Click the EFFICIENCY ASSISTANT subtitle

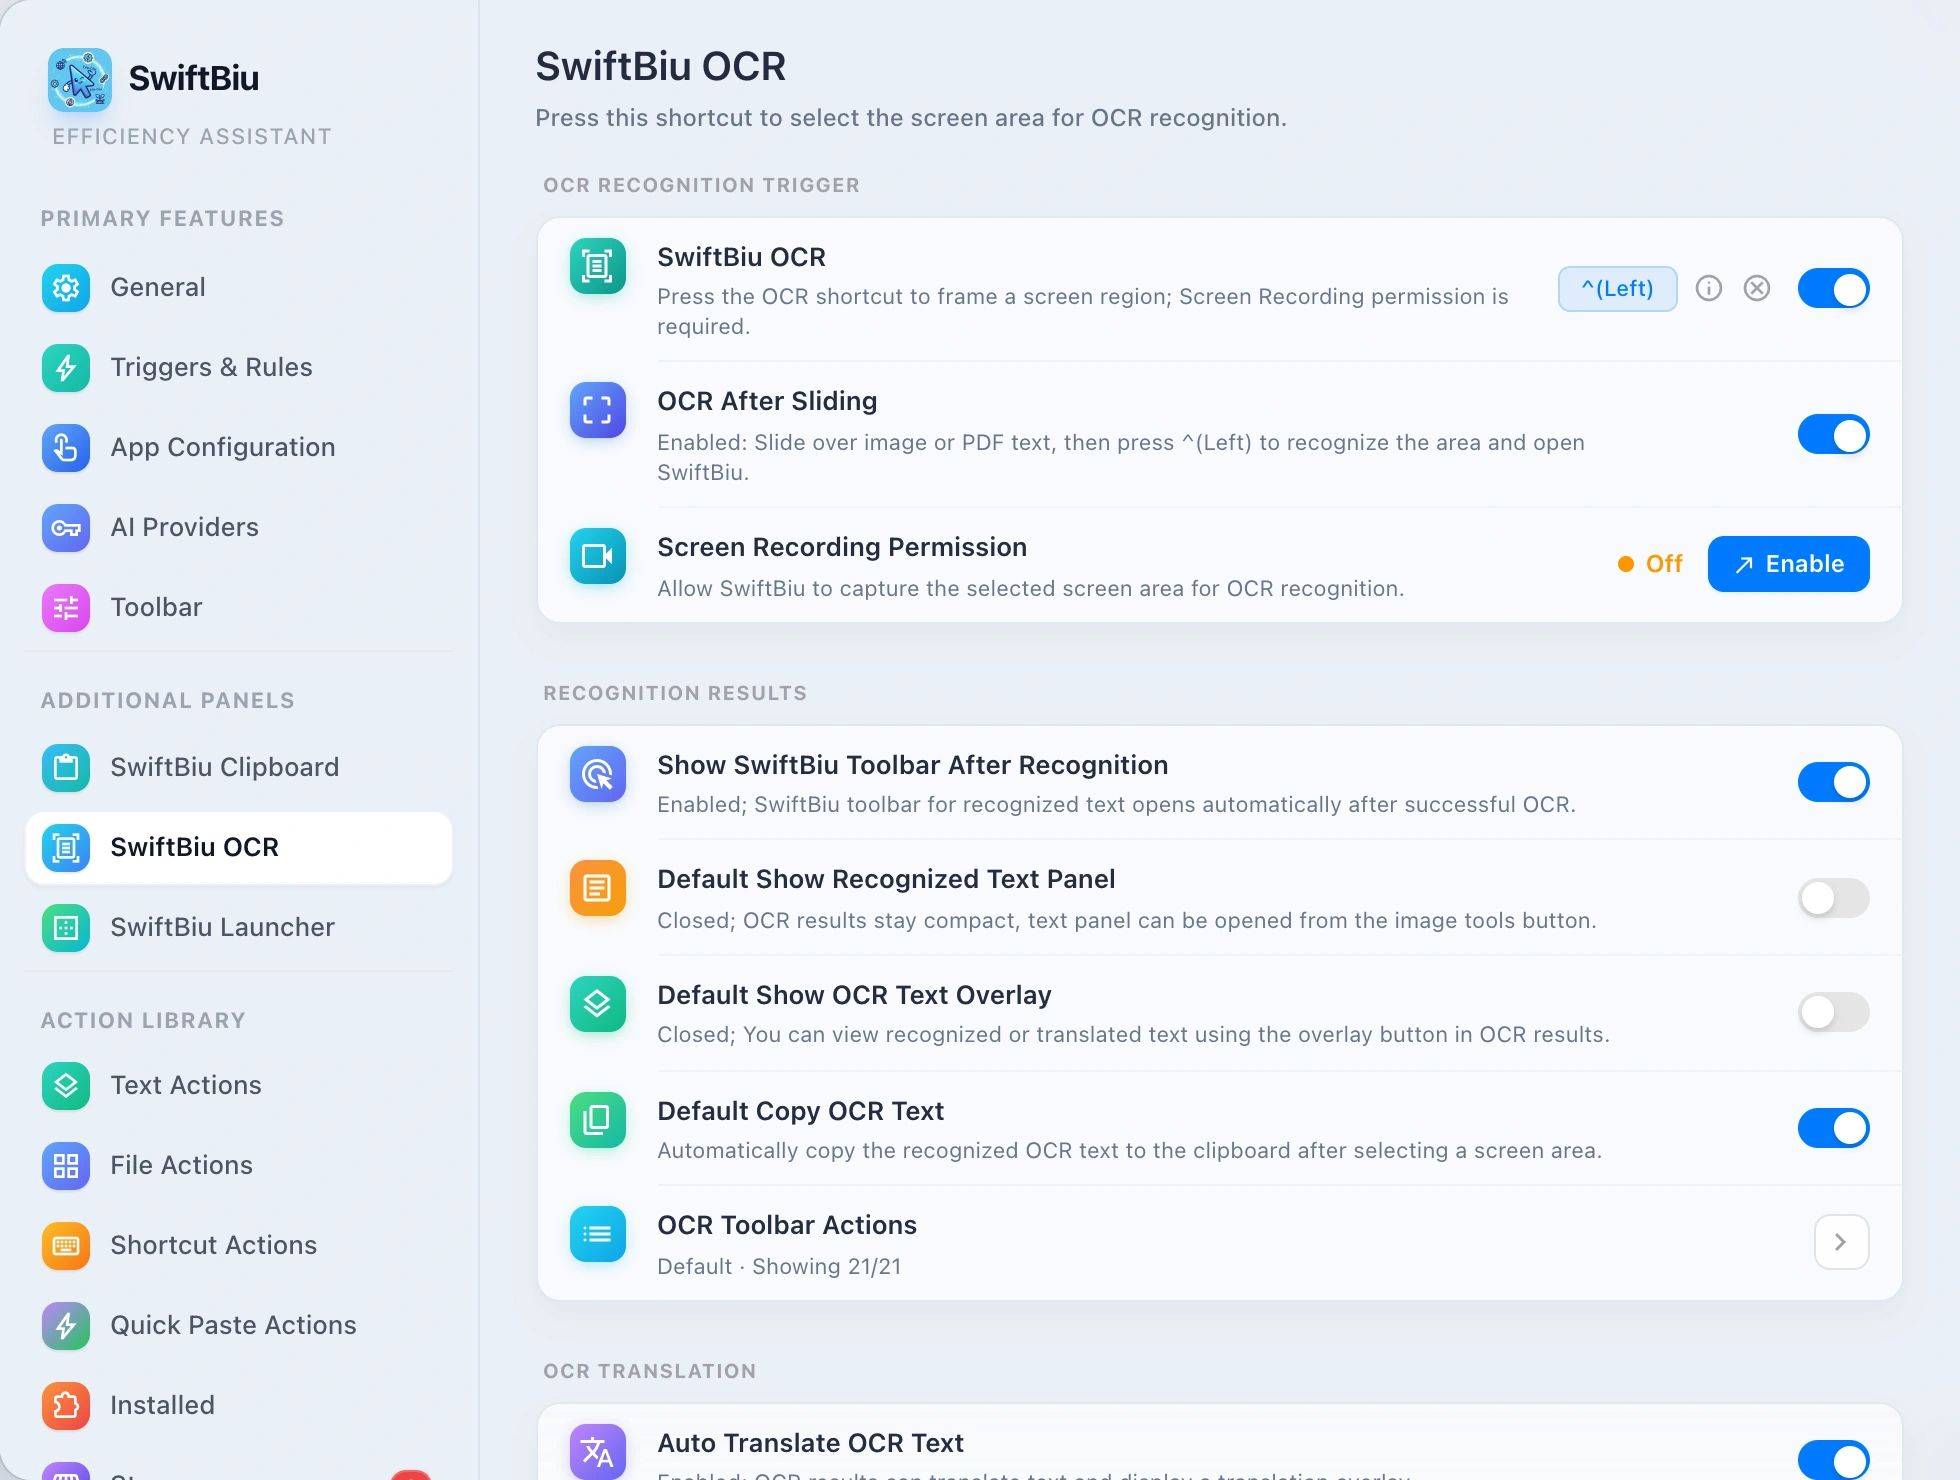(x=192, y=137)
